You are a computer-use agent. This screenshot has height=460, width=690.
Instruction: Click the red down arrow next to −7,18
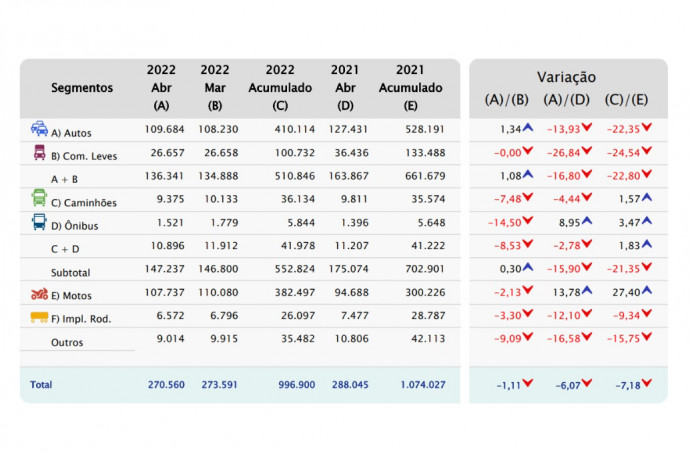(x=647, y=383)
